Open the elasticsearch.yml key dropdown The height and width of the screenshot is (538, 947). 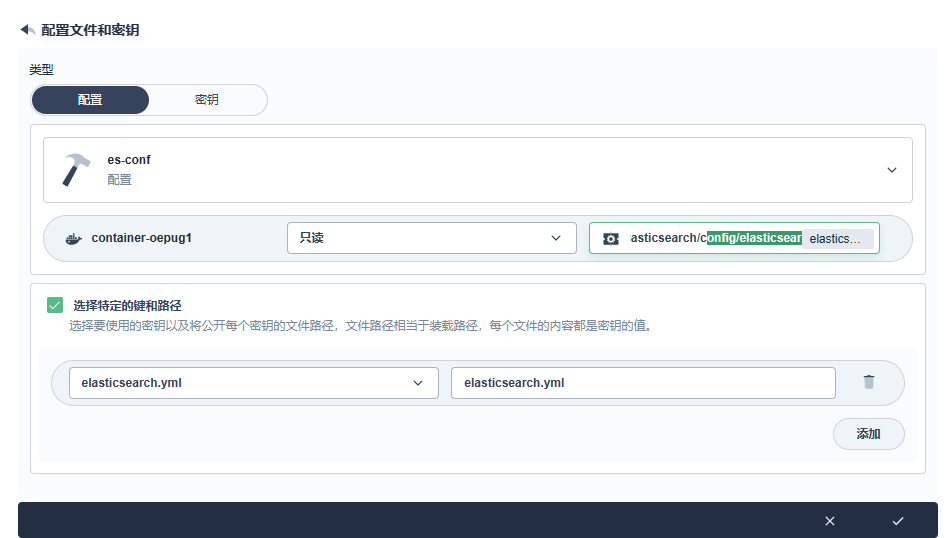(253, 383)
